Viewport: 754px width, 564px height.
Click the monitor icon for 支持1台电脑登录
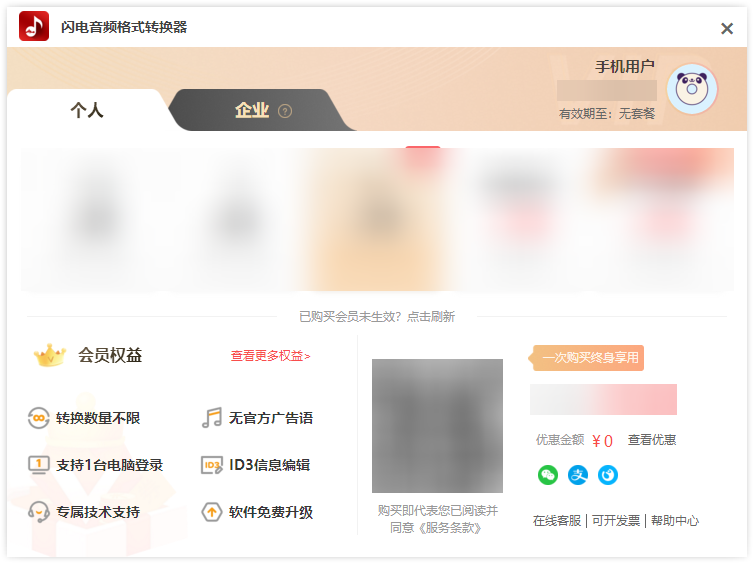point(39,465)
